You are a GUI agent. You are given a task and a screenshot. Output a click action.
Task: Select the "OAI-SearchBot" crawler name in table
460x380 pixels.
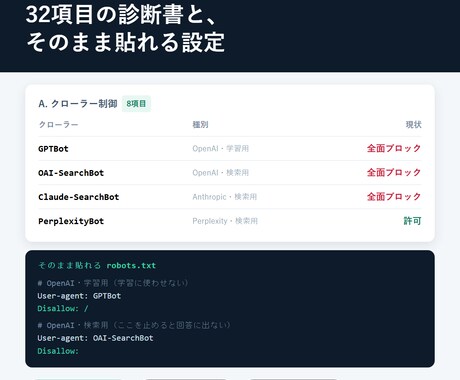pyautogui.click(x=71, y=173)
